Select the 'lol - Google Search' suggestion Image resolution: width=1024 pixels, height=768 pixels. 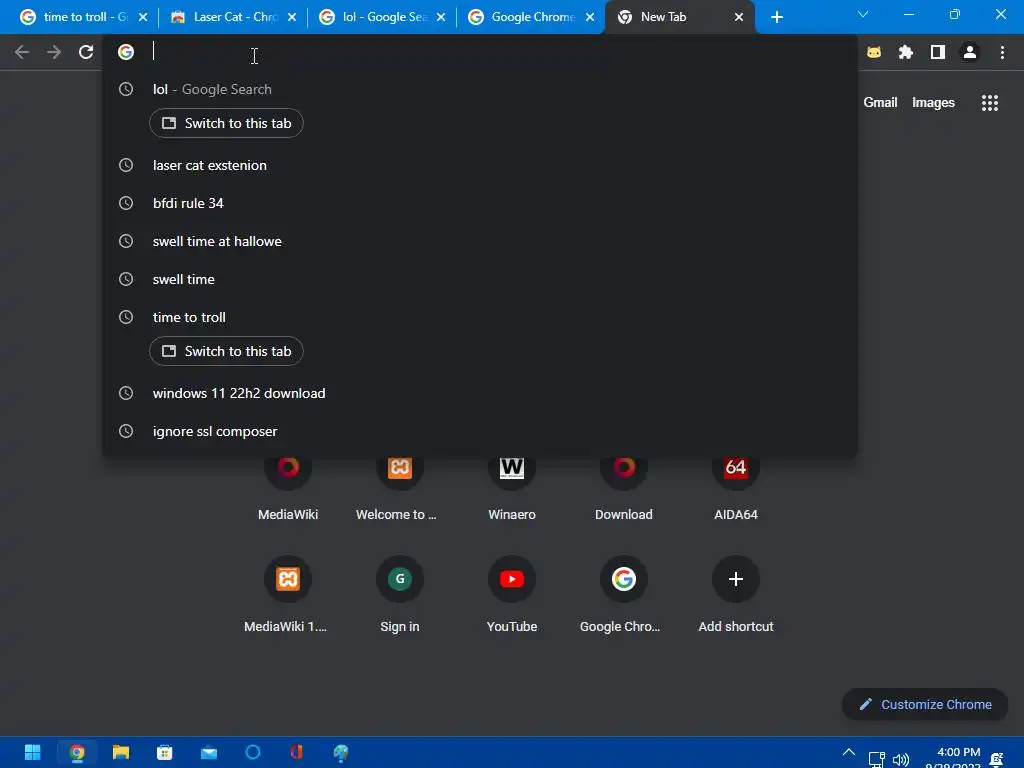pyautogui.click(x=480, y=89)
